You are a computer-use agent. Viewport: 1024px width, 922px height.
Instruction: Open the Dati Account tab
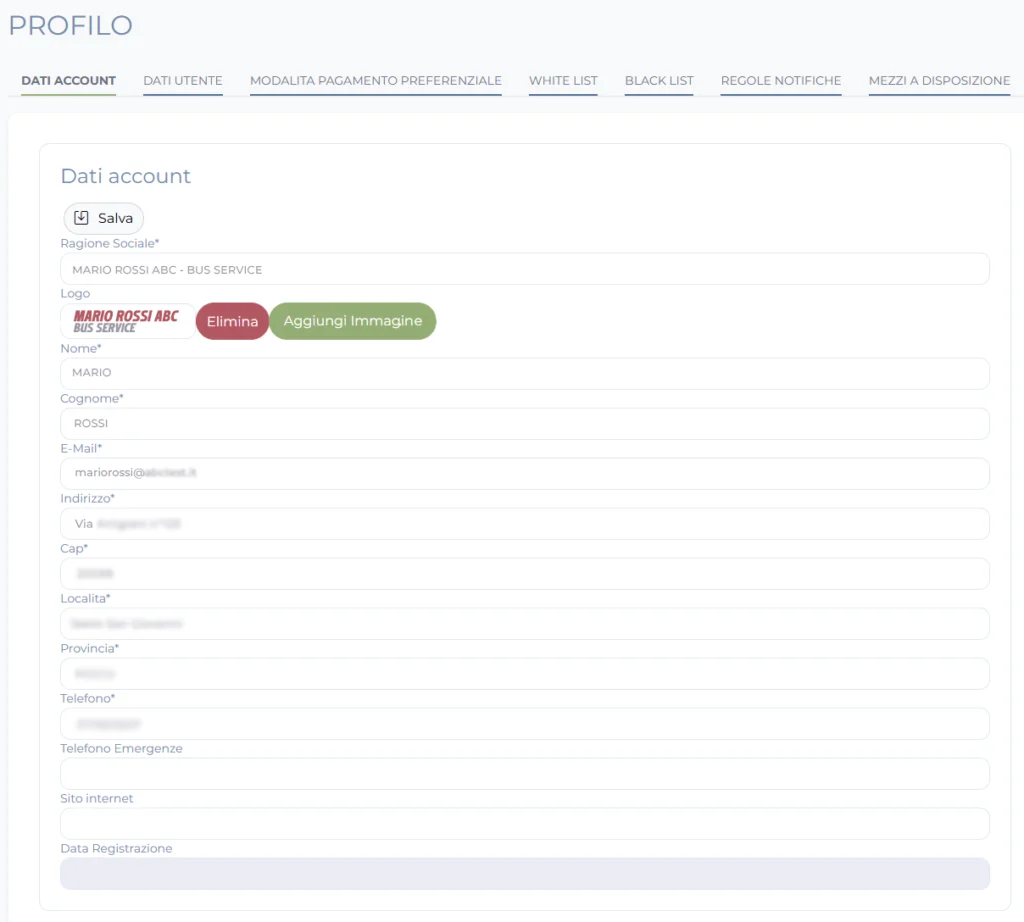[69, 81]
